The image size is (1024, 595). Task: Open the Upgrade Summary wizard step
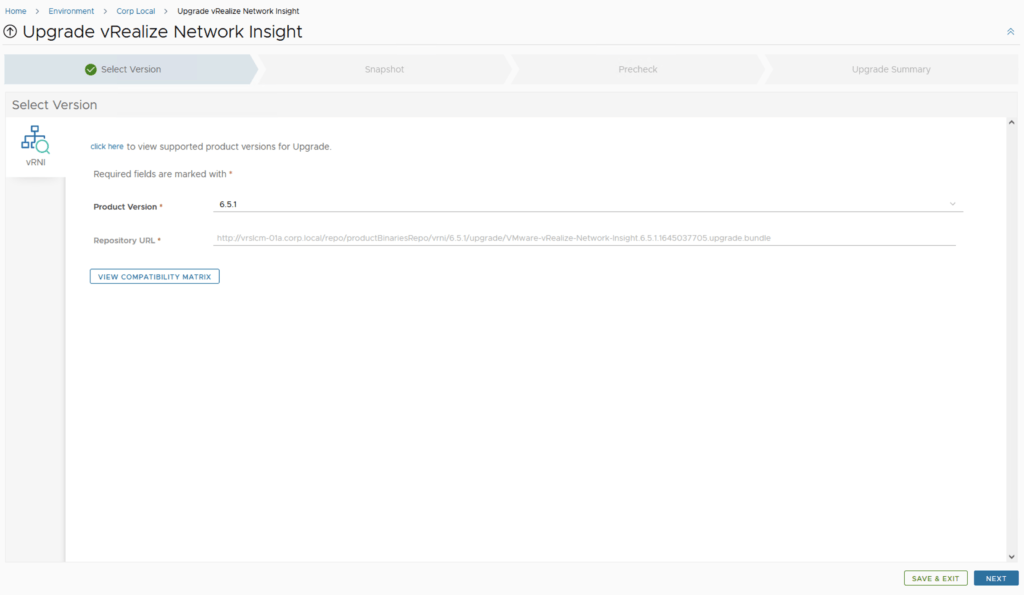(x=890, y=70)
